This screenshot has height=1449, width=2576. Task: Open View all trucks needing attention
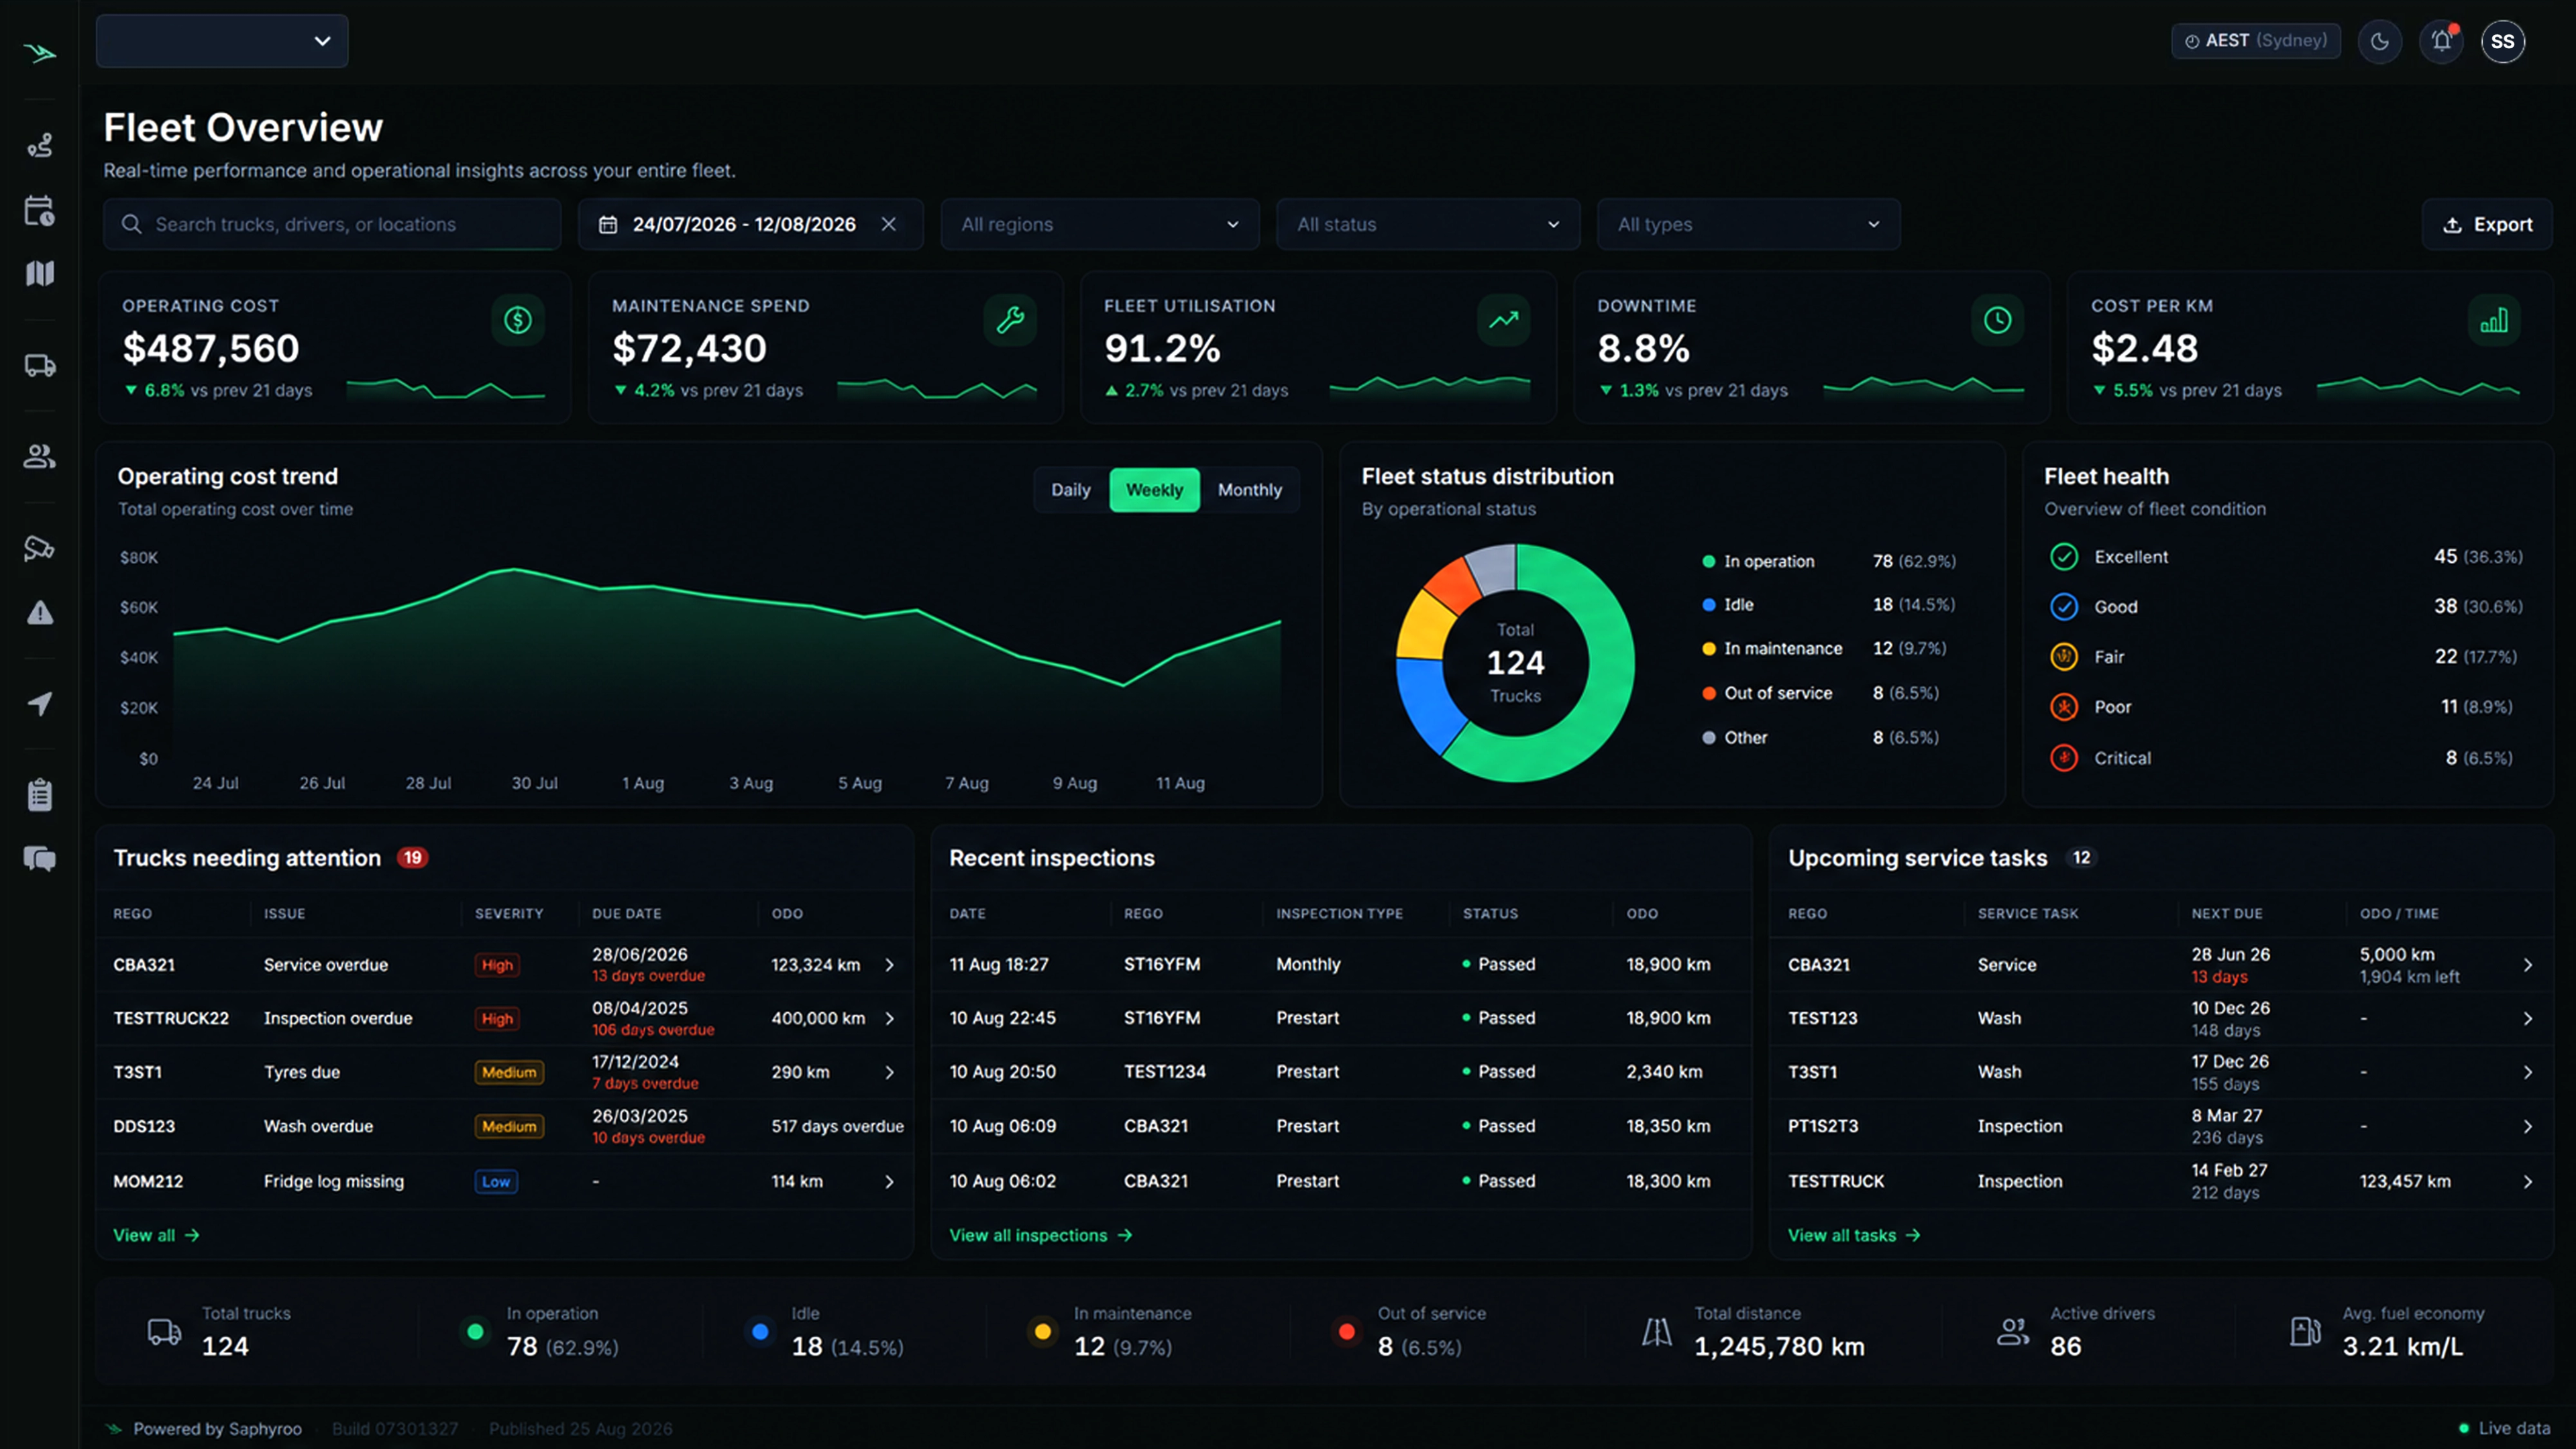point(156,1235)
